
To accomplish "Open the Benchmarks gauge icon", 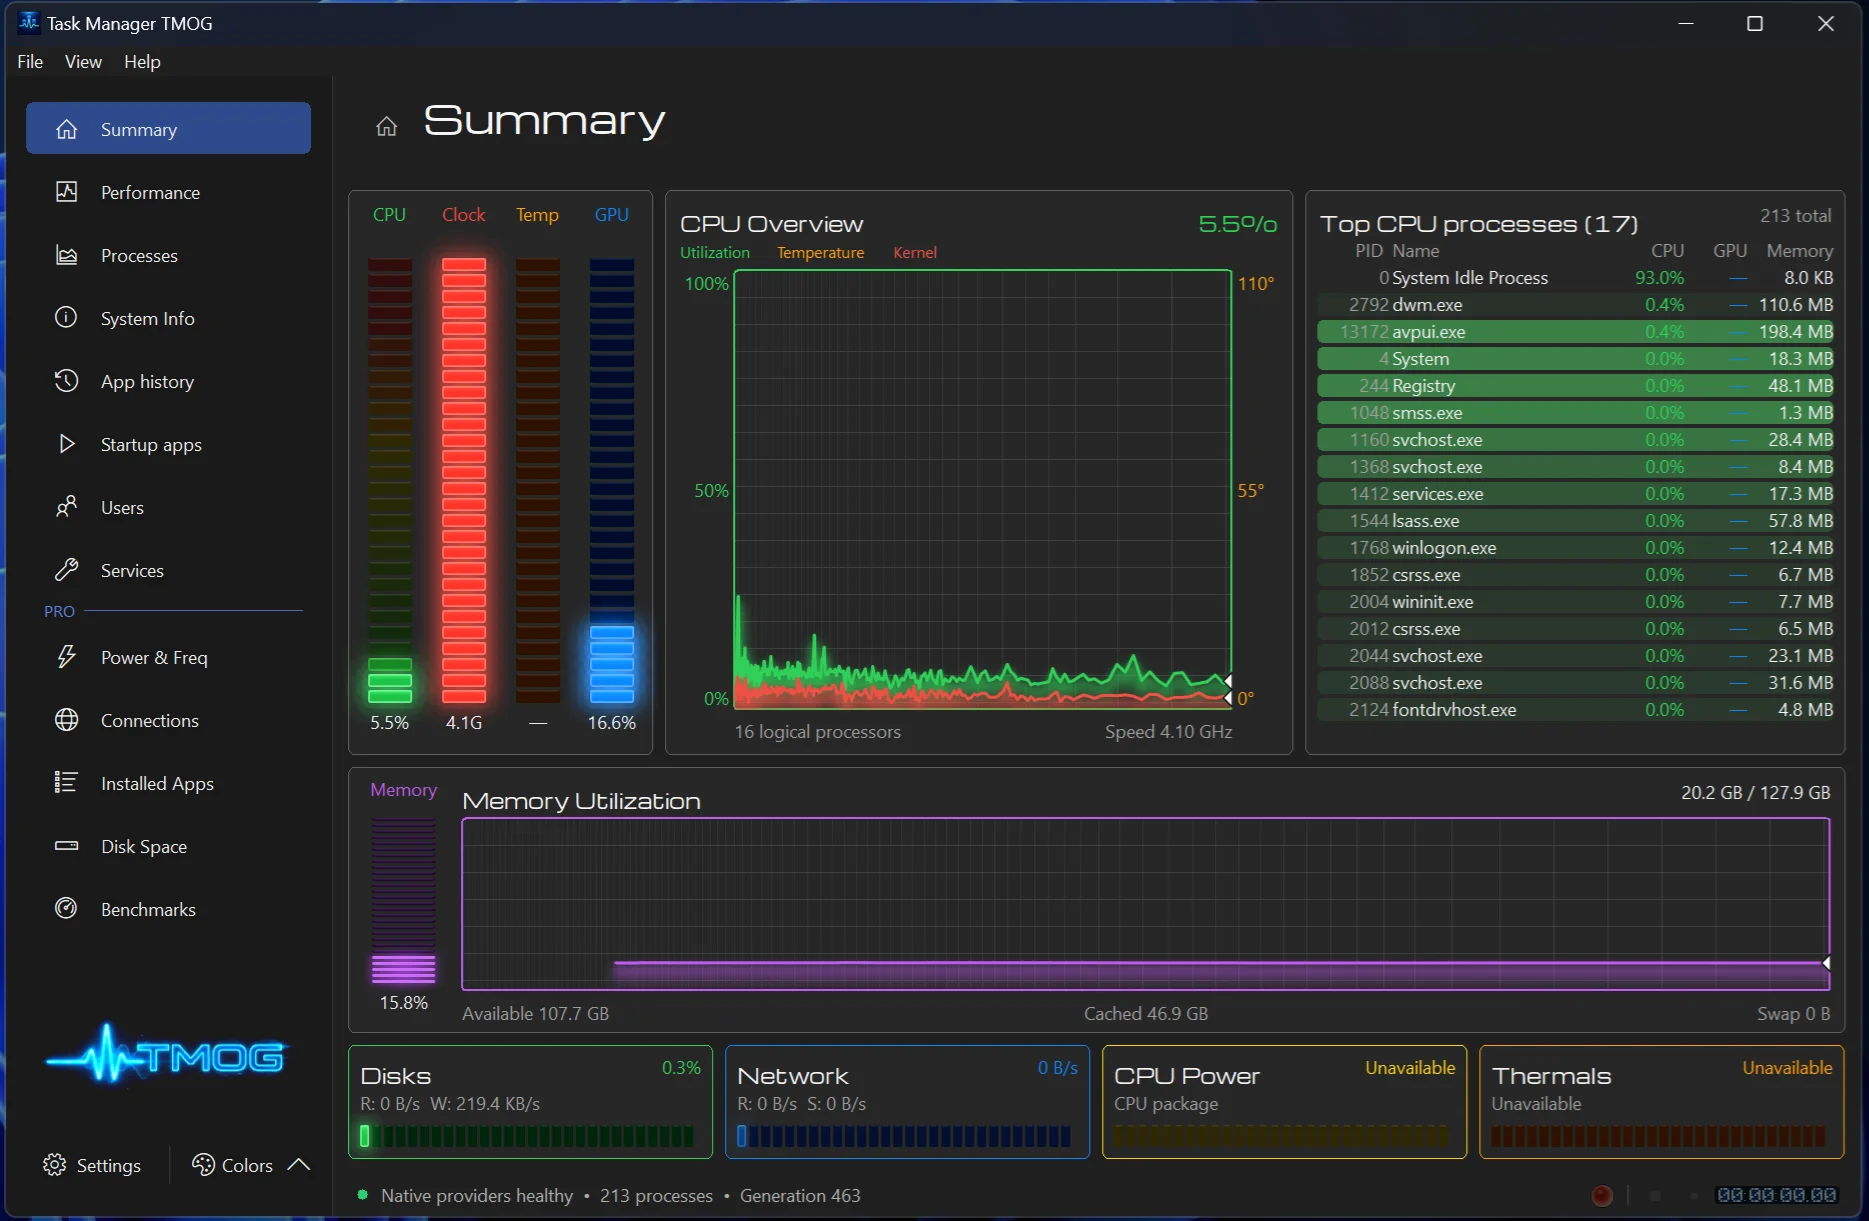I will 66,909.
